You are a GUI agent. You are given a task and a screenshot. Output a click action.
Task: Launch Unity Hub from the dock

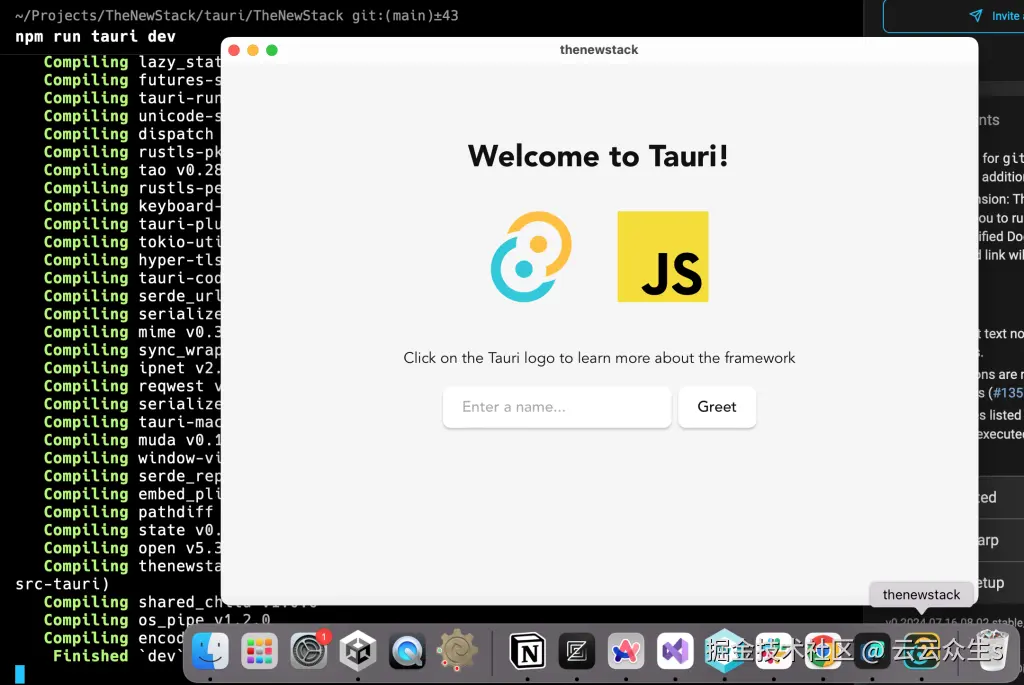[x=358, y=651]
